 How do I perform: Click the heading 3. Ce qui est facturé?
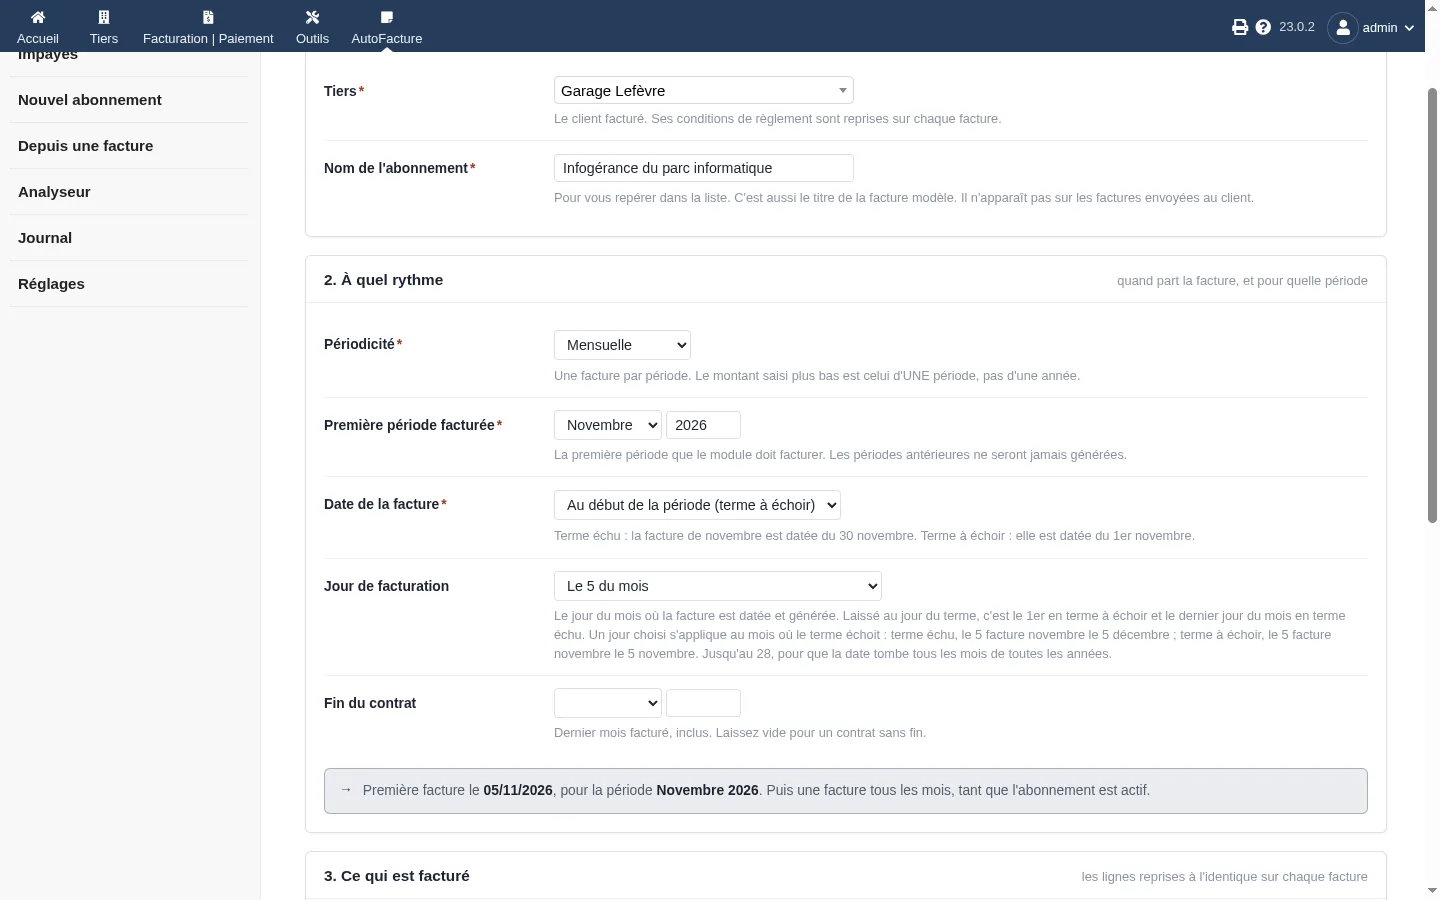397,876
